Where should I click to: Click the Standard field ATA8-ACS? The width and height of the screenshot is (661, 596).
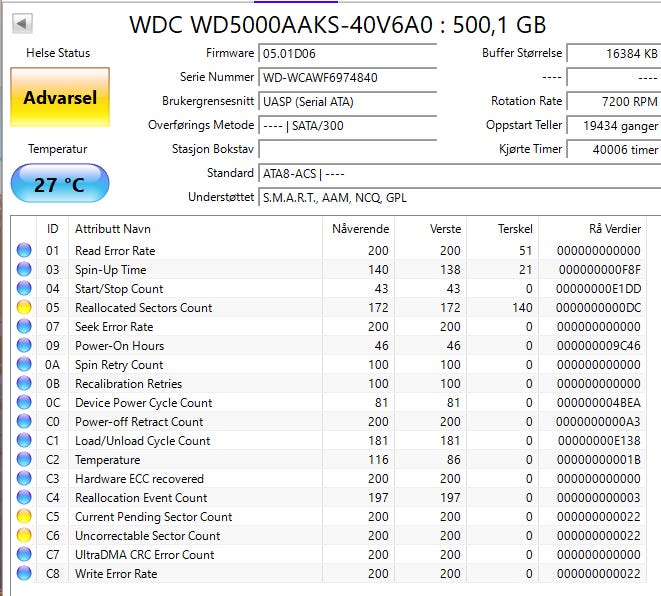459,174
